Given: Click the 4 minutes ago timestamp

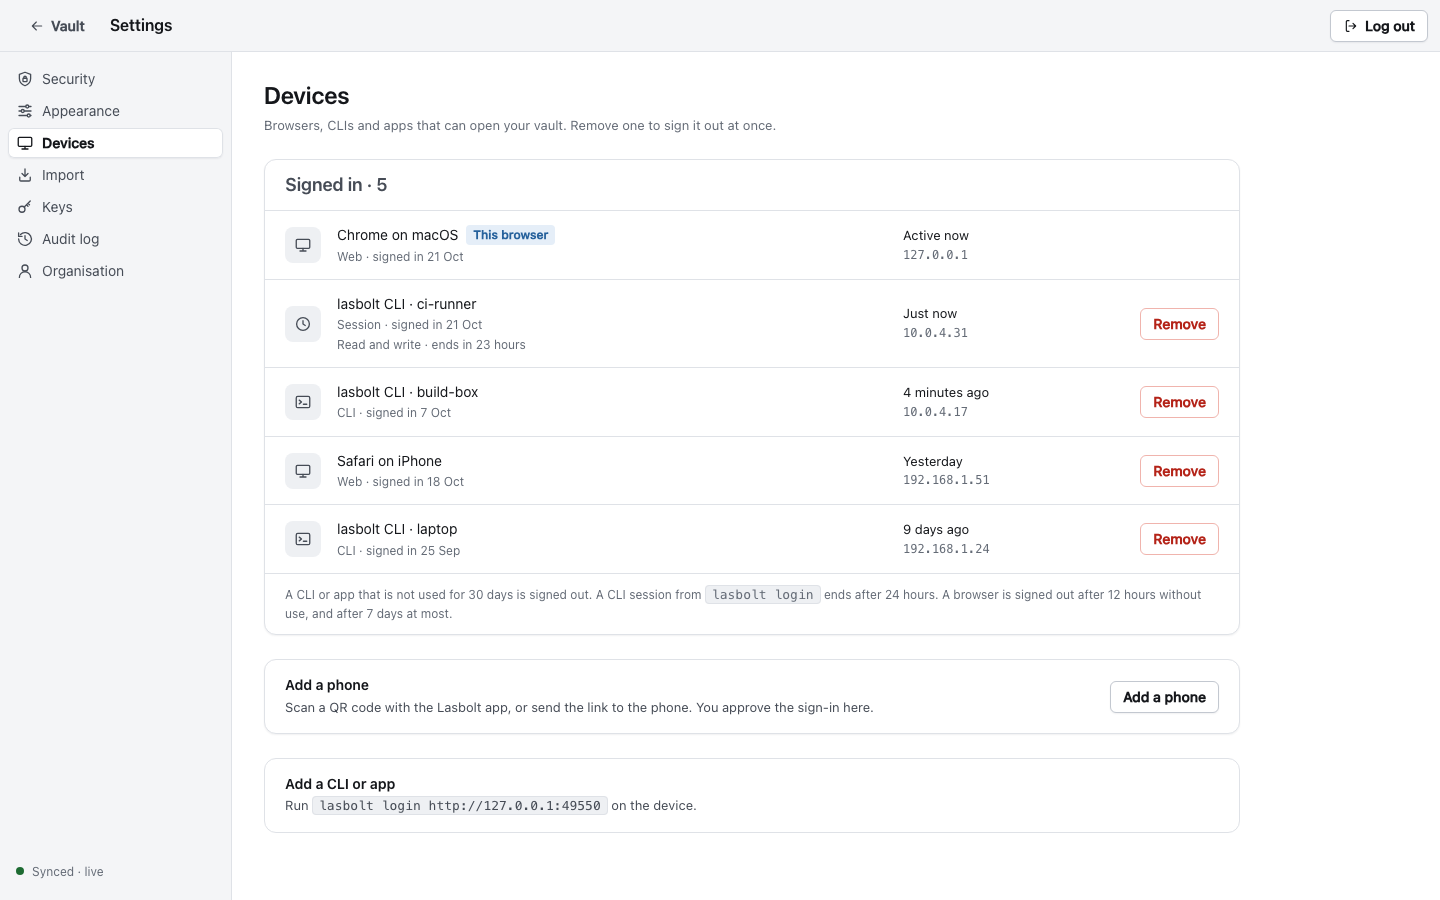Looking at the screenshot, I should coord(946,393).
